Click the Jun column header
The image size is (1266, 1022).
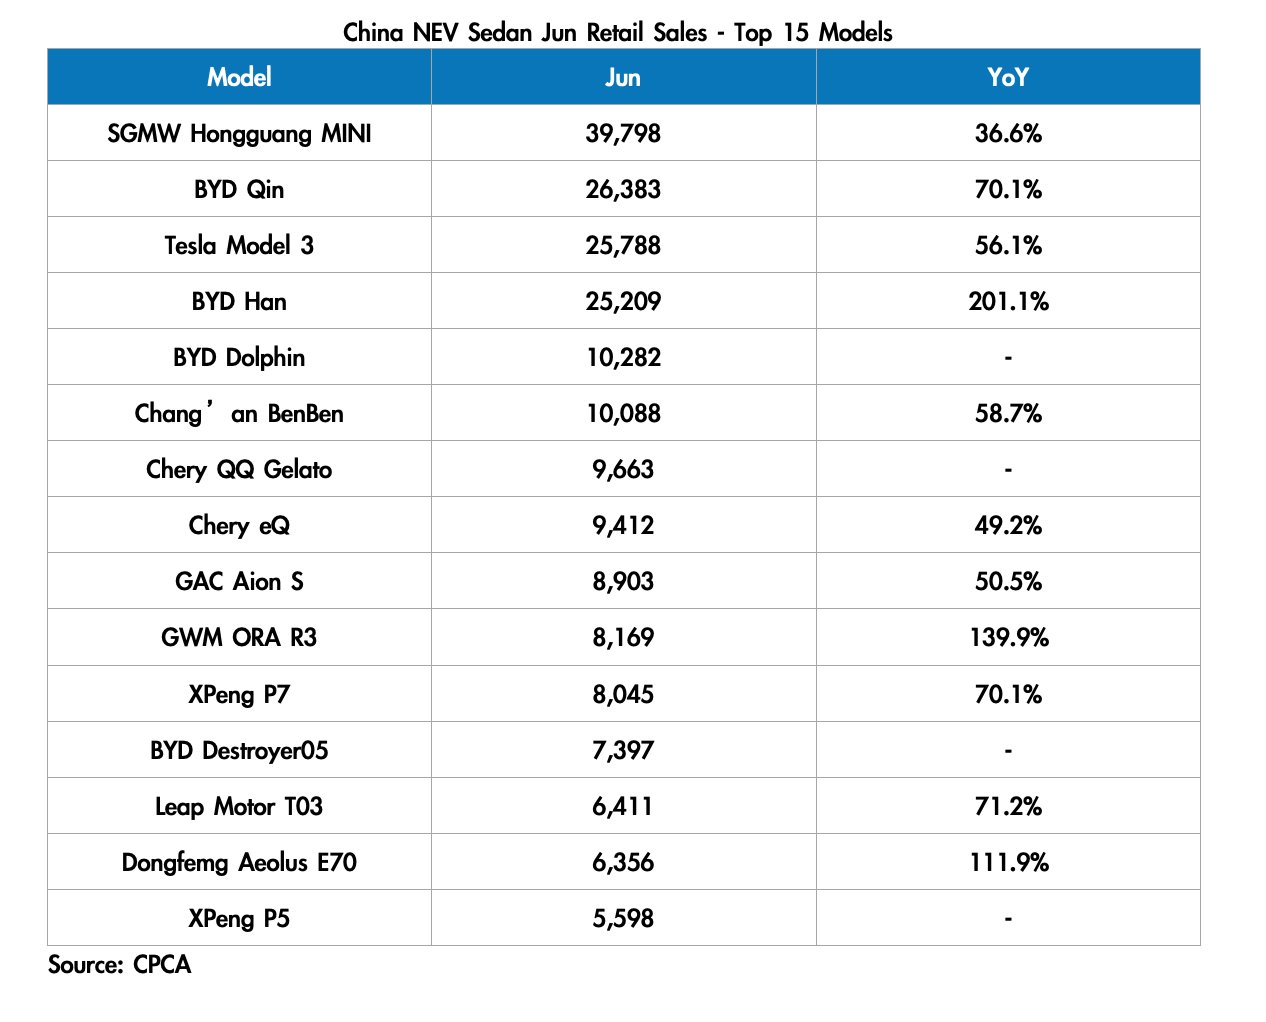click(x=623, y=77)
